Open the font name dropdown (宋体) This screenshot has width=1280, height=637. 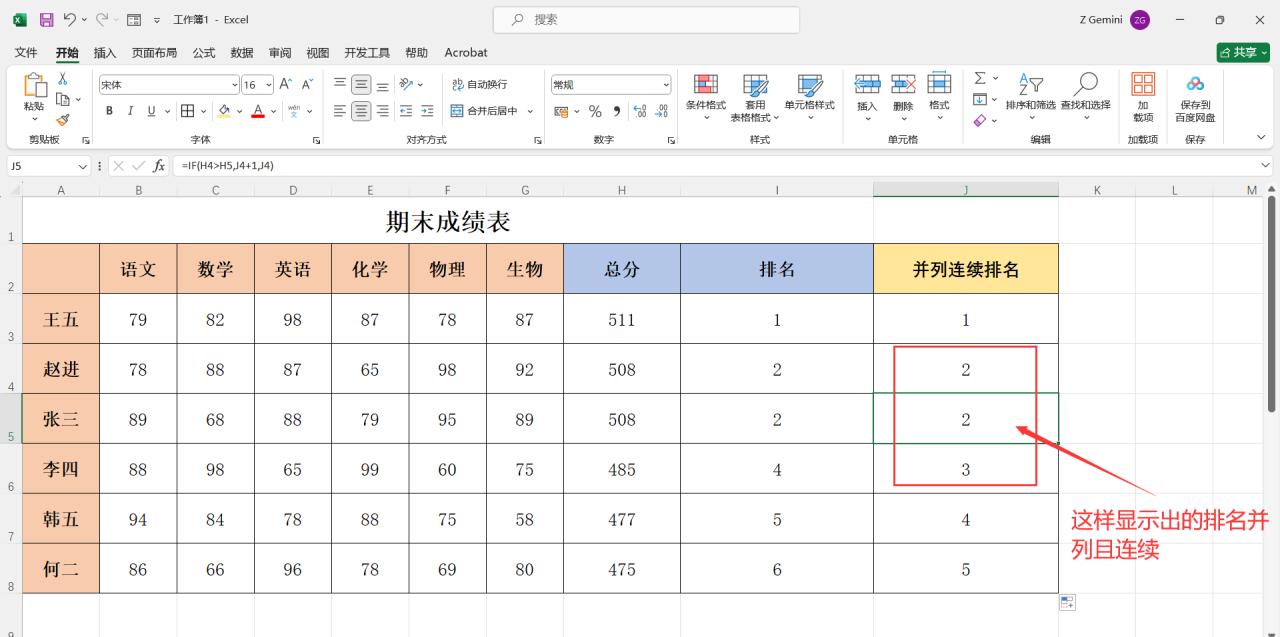point(235,85)
